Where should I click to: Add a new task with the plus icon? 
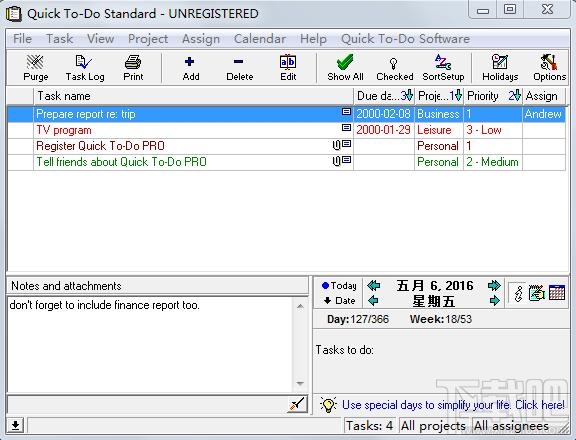pos(191,68)
